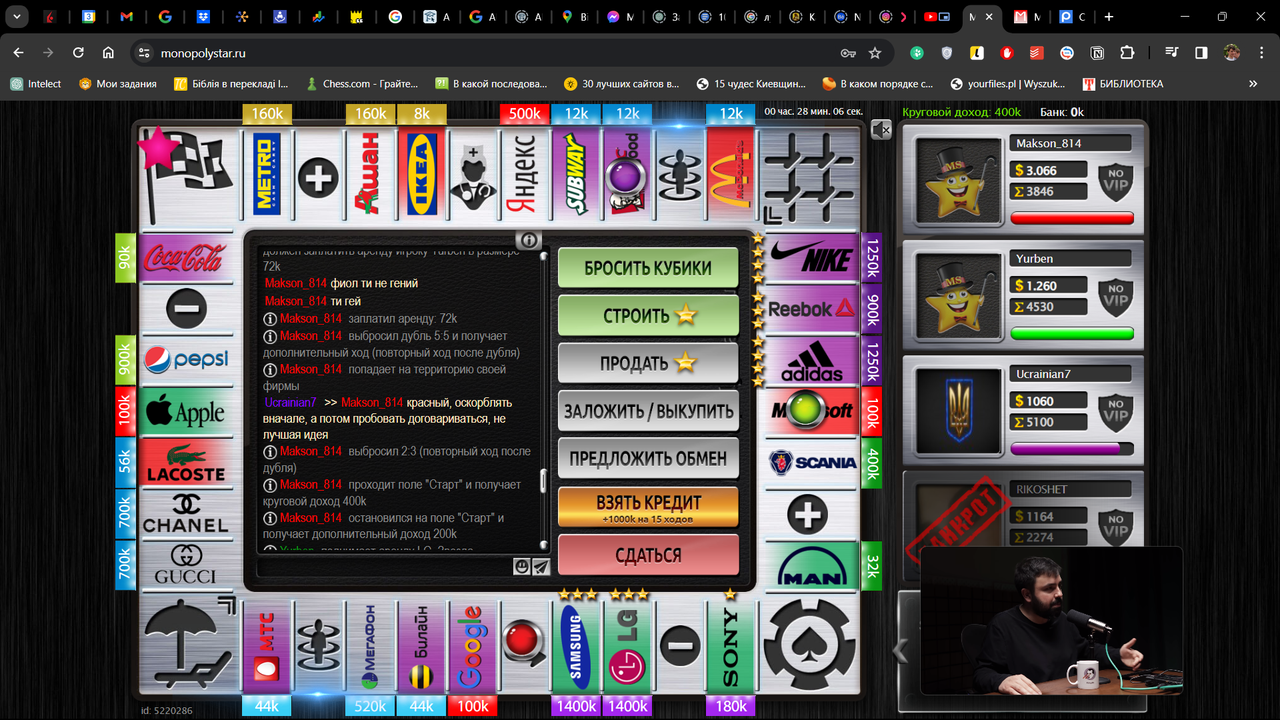Click the casino chip corner tile
Screen dimensions: 1280x720
click(810, 645)
